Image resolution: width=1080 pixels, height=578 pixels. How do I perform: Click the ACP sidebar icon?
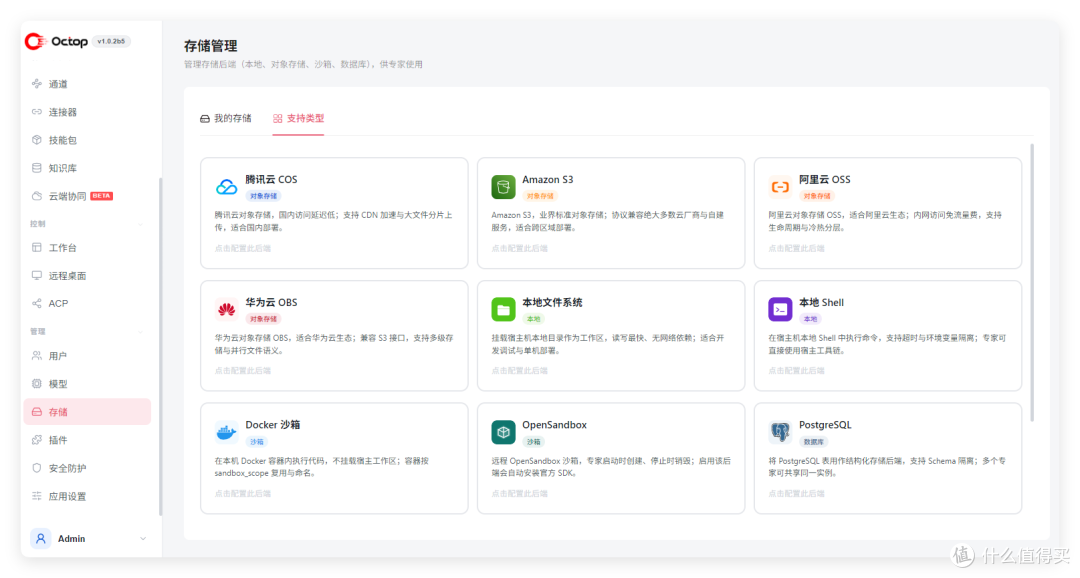tap(37, 303)
